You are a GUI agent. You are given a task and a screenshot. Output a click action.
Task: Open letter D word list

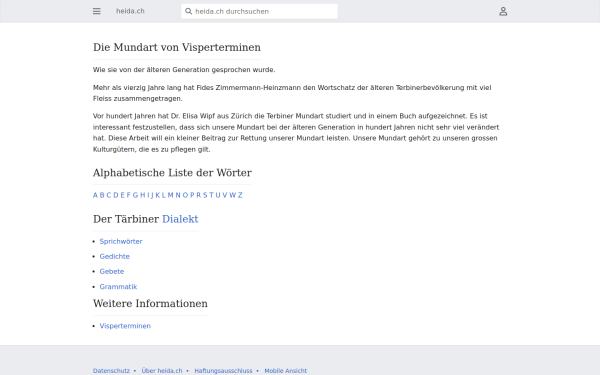[x=116, y=195]
